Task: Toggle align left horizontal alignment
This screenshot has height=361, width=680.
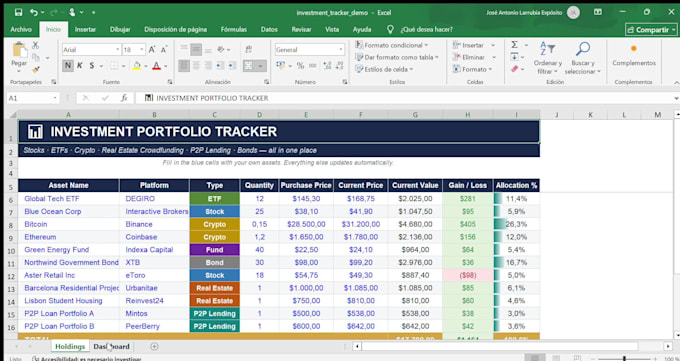Action: click(x=184, y=66)
